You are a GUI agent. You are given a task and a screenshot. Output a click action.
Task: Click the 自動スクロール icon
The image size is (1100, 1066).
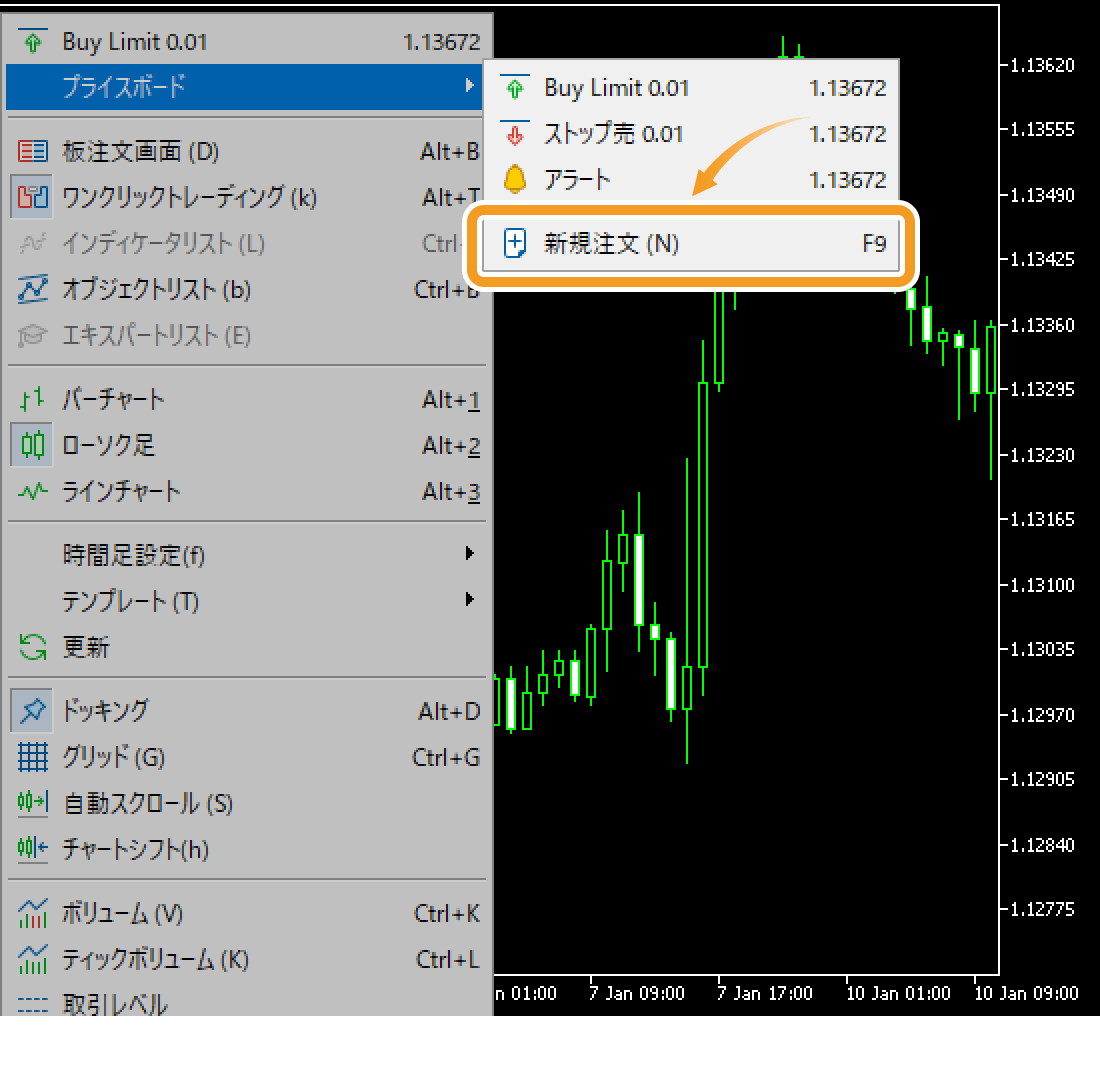32,802
